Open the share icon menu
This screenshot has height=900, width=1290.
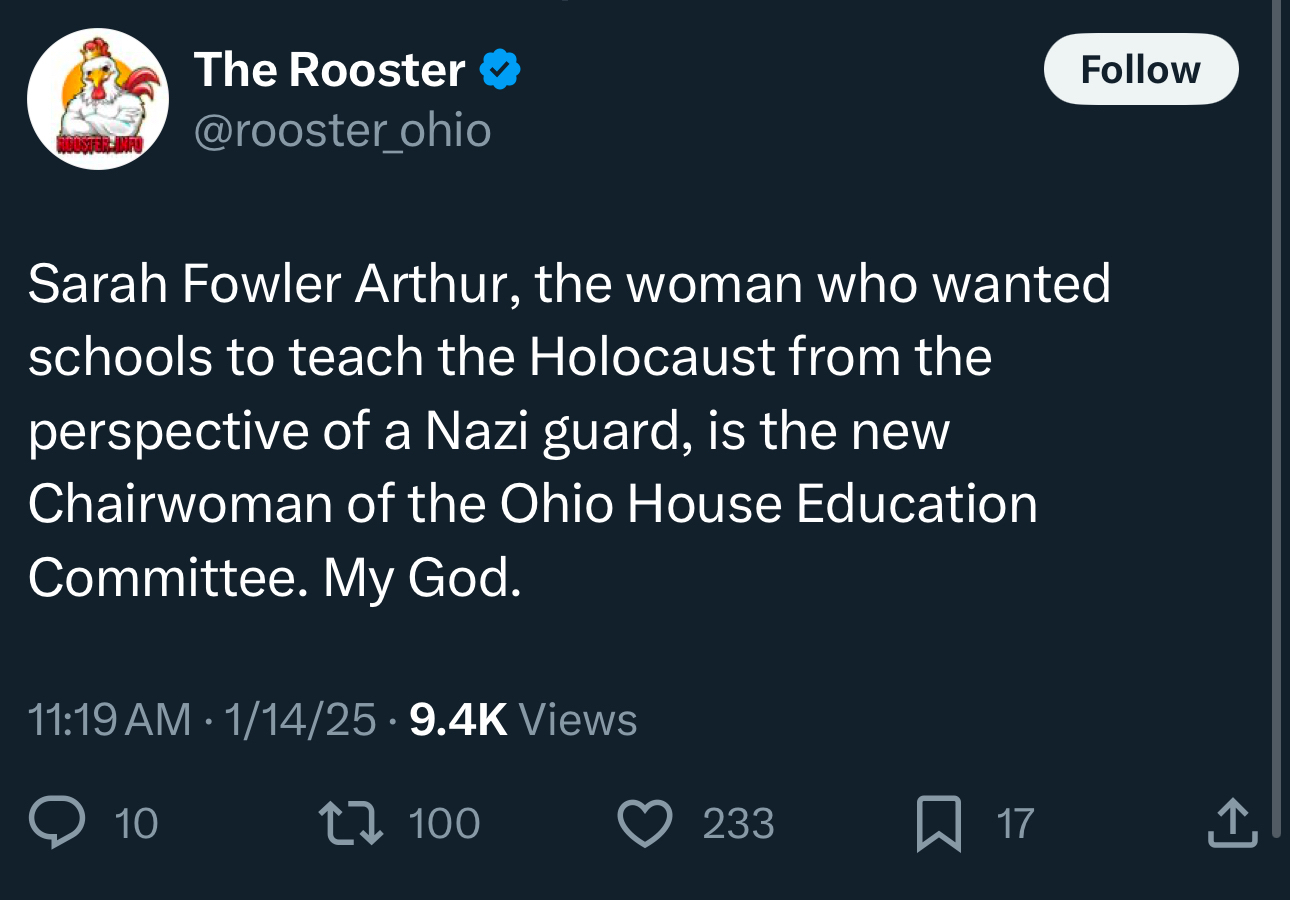click(x=1231, y=823)
